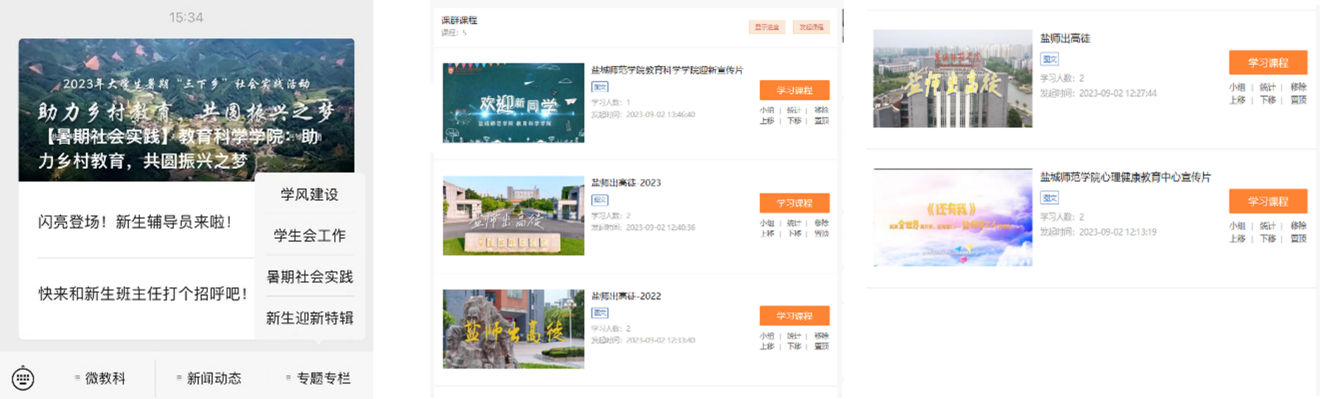Click 学习课程 for 心理健康教育中心宣传片
Screen dimensions: 1320x399
tap(1267, 201)
